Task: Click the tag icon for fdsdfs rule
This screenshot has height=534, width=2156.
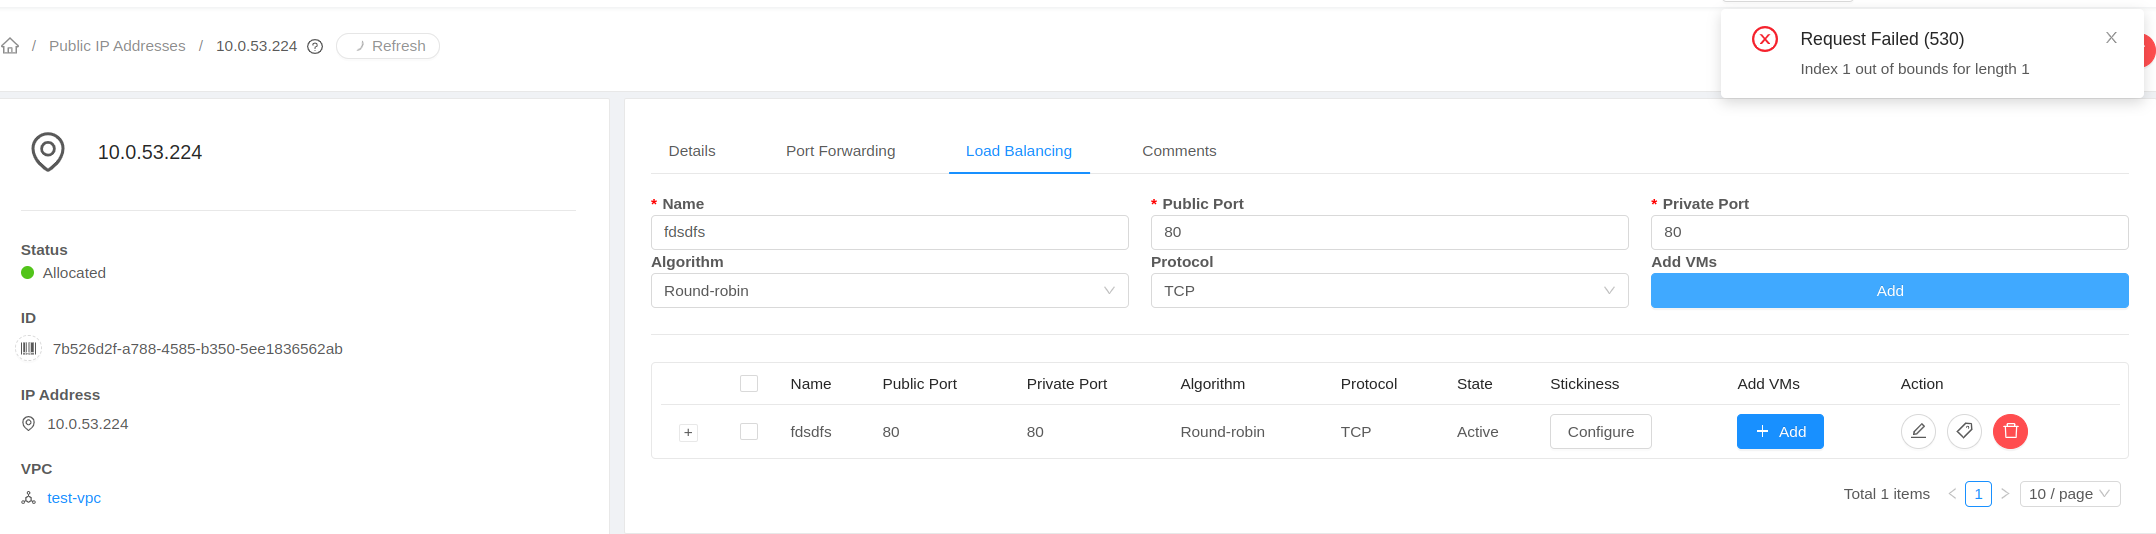Action: coord(1964,431)
